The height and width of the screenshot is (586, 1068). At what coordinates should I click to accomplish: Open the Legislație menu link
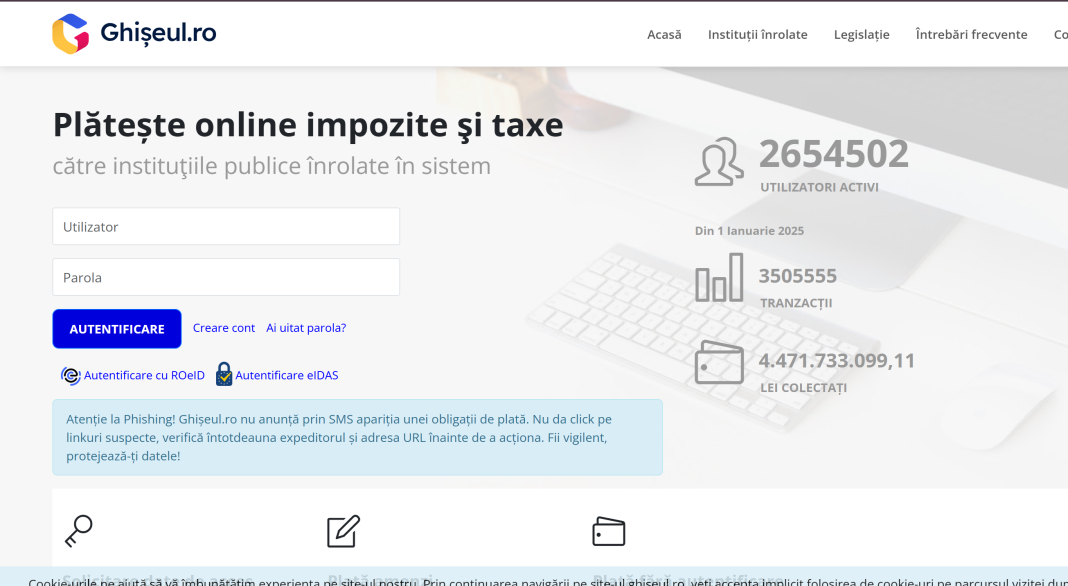coord(862,34)
